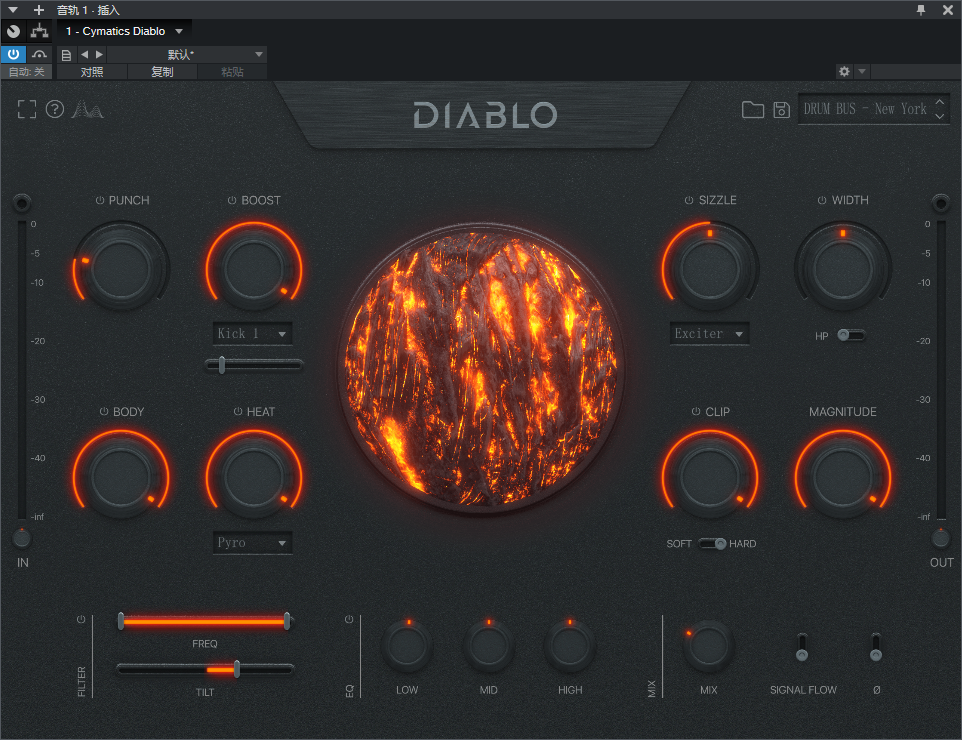Click the SIZZLE knob
The height and width of the screenshot is (740, 962).
710,269
